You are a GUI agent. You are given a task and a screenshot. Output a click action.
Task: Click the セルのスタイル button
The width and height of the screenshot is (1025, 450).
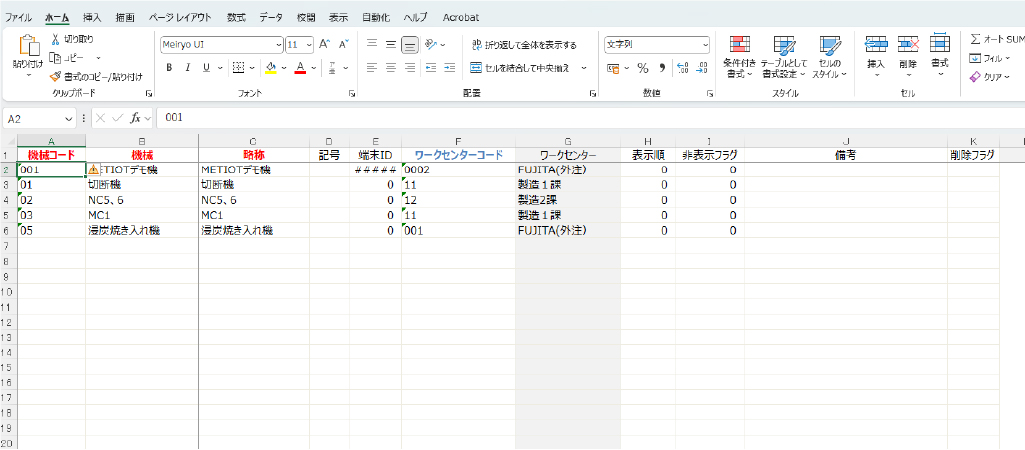(829, 57)
